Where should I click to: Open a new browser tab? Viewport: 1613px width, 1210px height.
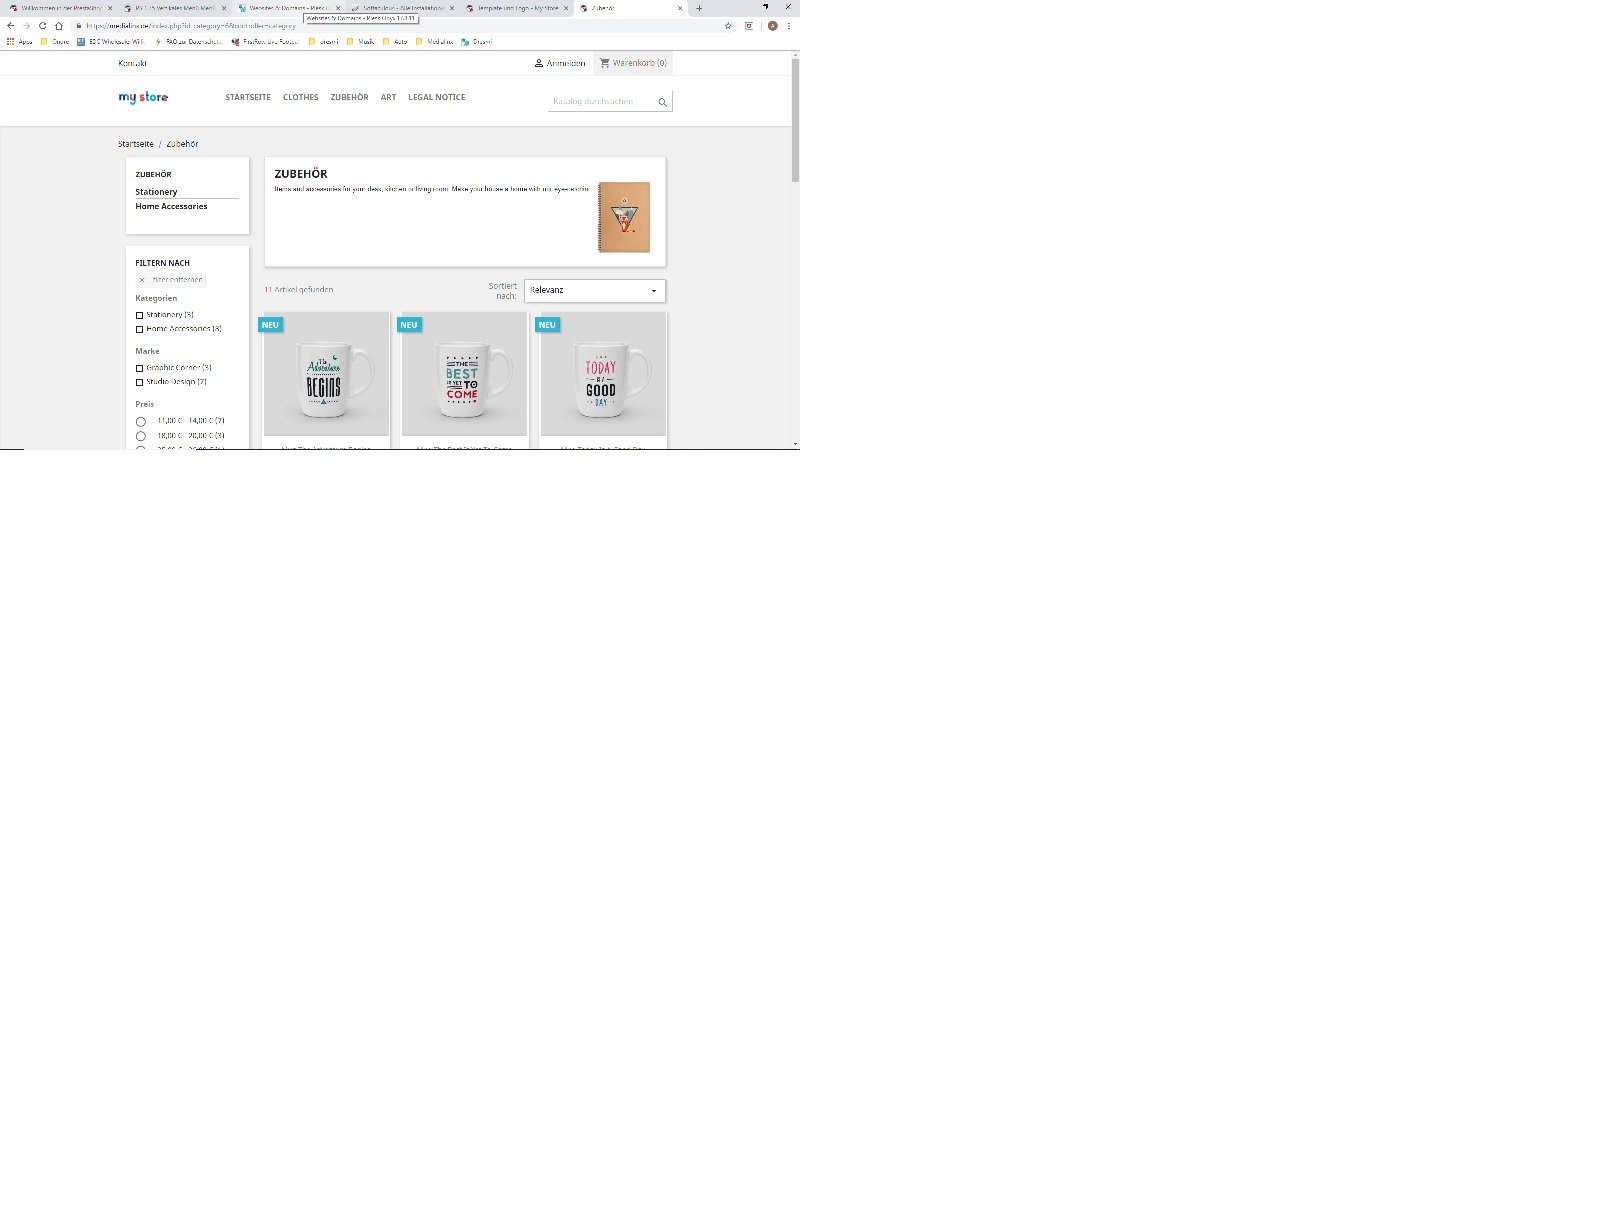699,8
